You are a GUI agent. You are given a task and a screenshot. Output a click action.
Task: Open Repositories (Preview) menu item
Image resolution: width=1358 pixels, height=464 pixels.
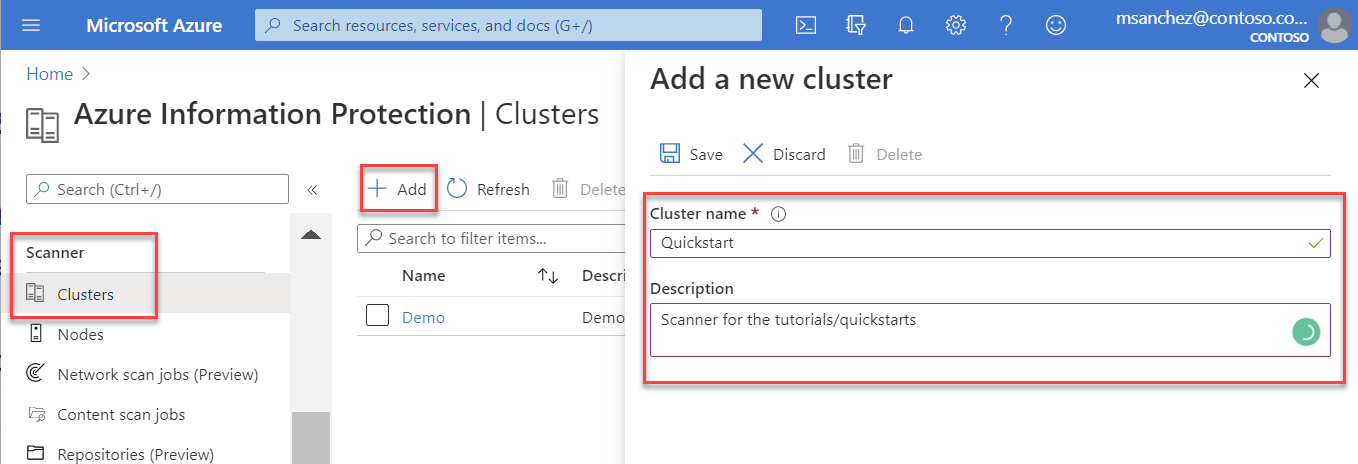coord(146,454)
